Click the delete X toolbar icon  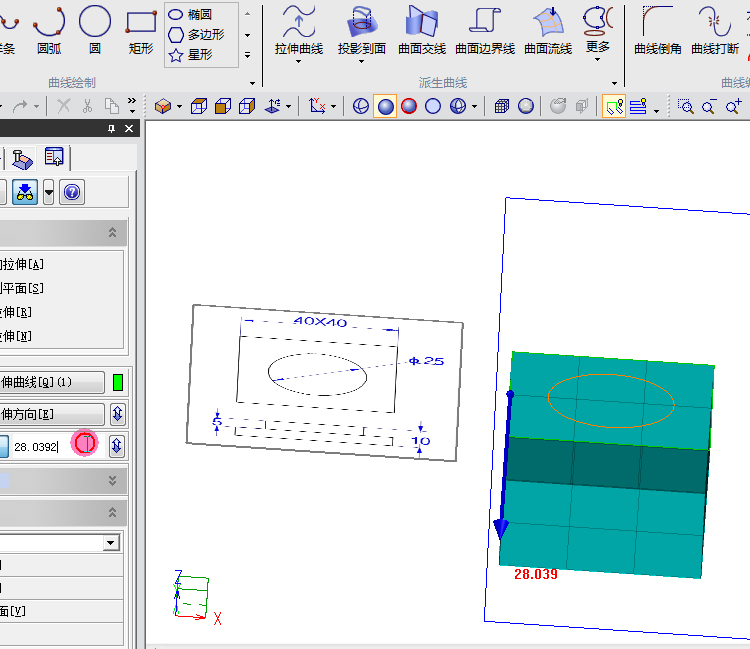tap(64, 106)
